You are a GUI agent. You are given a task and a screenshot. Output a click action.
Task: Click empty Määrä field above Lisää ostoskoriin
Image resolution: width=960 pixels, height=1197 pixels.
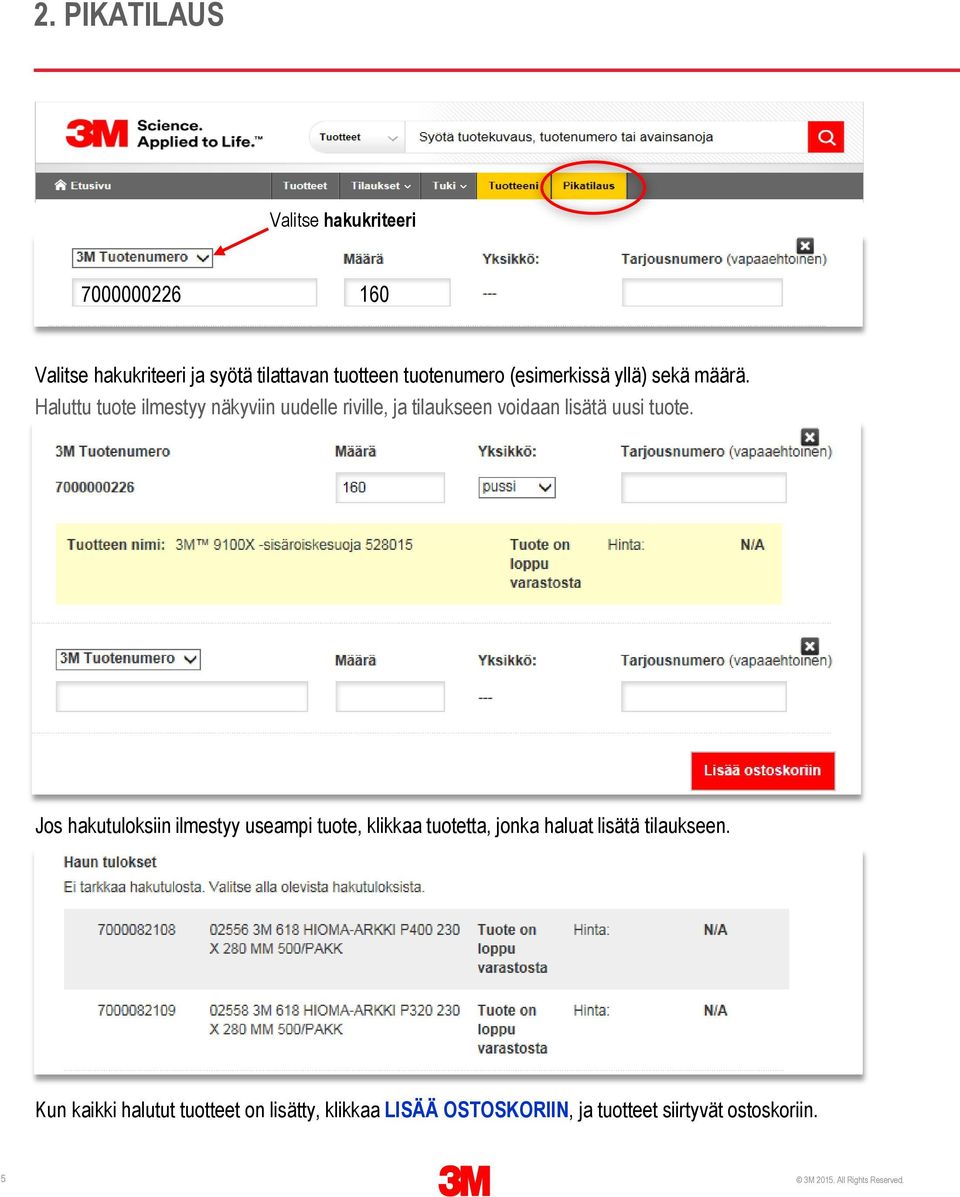tap(390, 697)
